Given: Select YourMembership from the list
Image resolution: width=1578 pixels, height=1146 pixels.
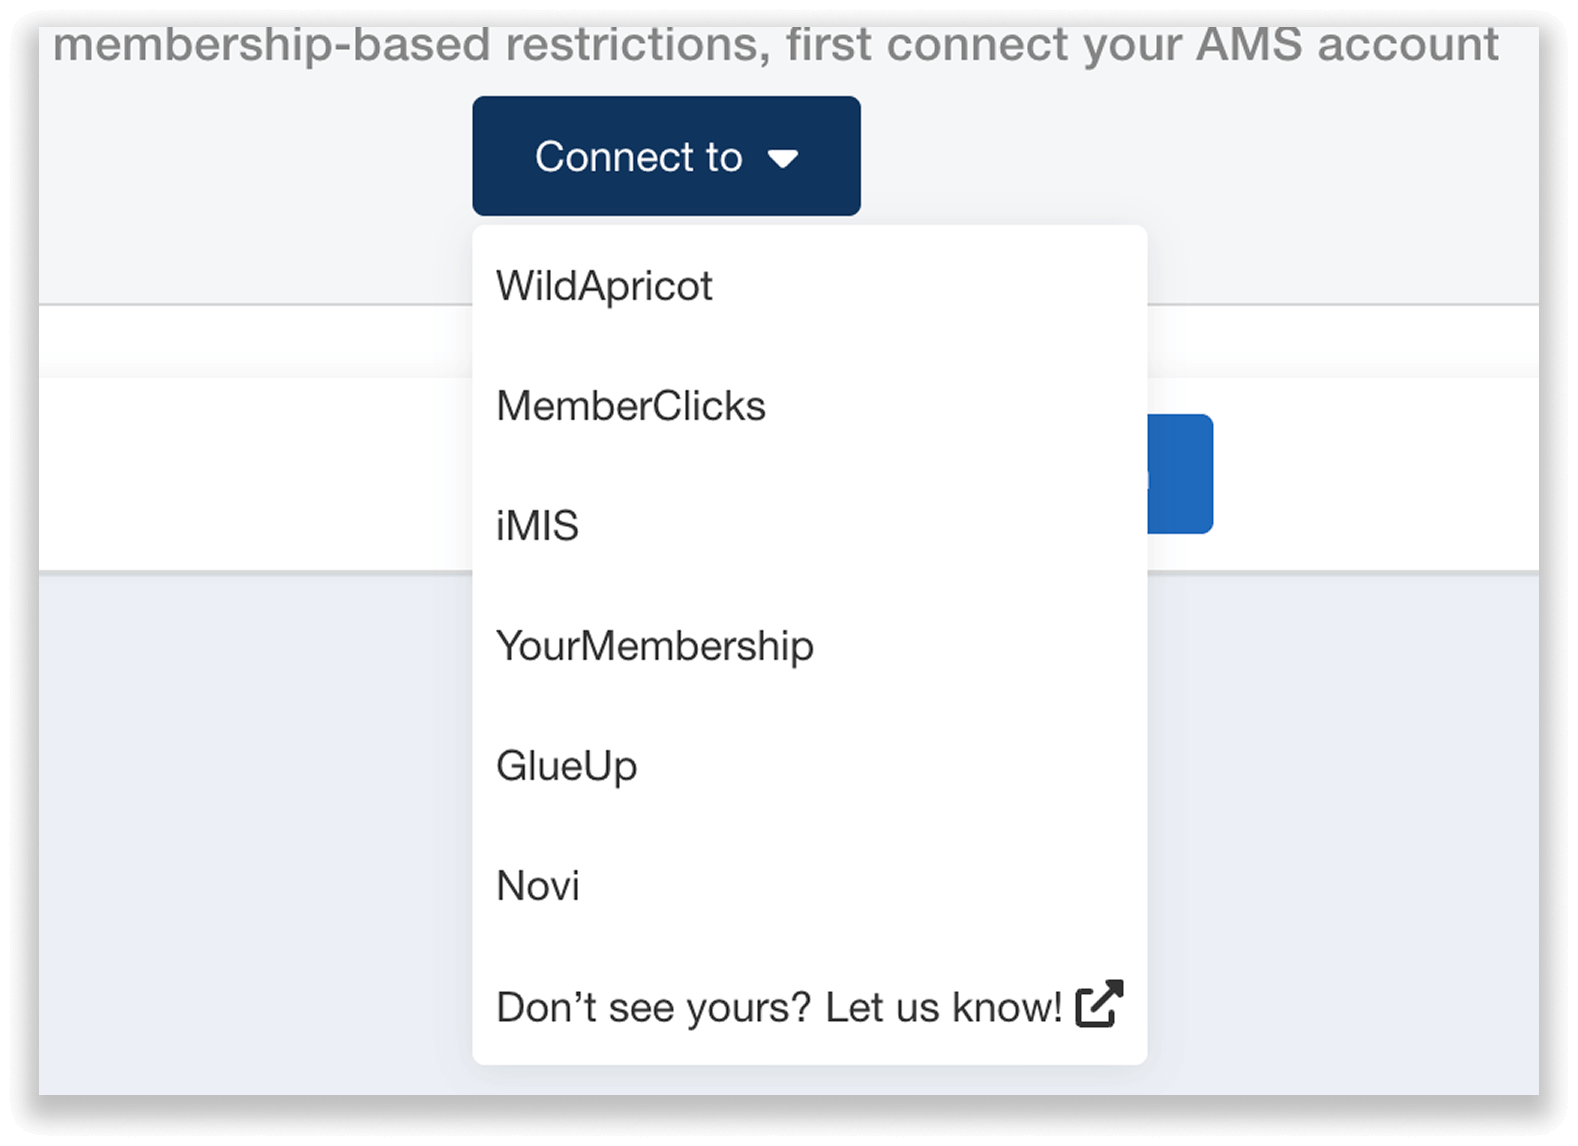Looking at the screenshot, I should [655, 646].
